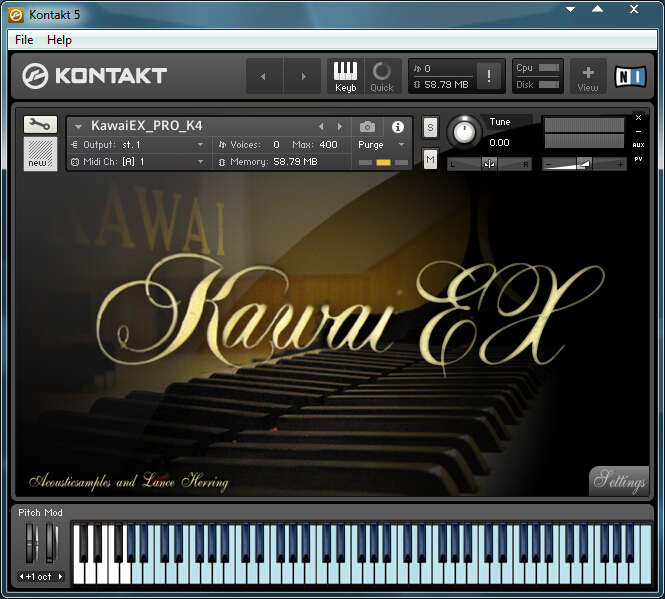Solo the KawaiEX instrument
Viewport: 665px width, 599px height.
point(430,127)
